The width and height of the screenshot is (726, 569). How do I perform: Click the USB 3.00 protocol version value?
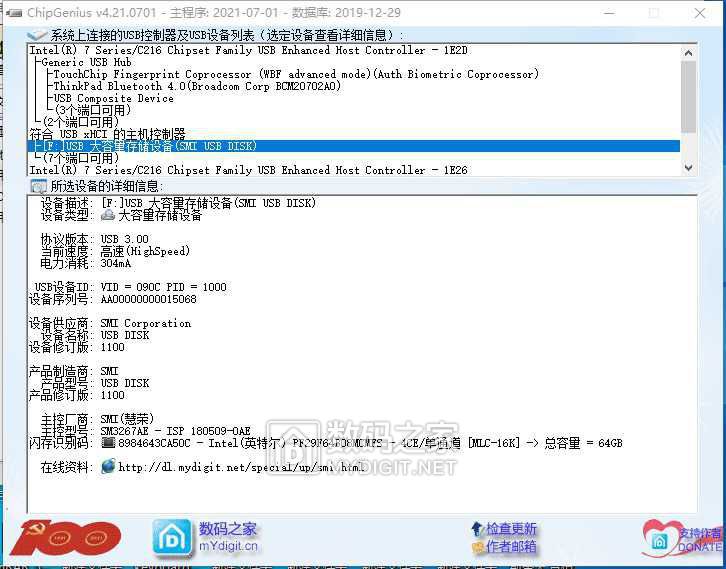point(125,239)
